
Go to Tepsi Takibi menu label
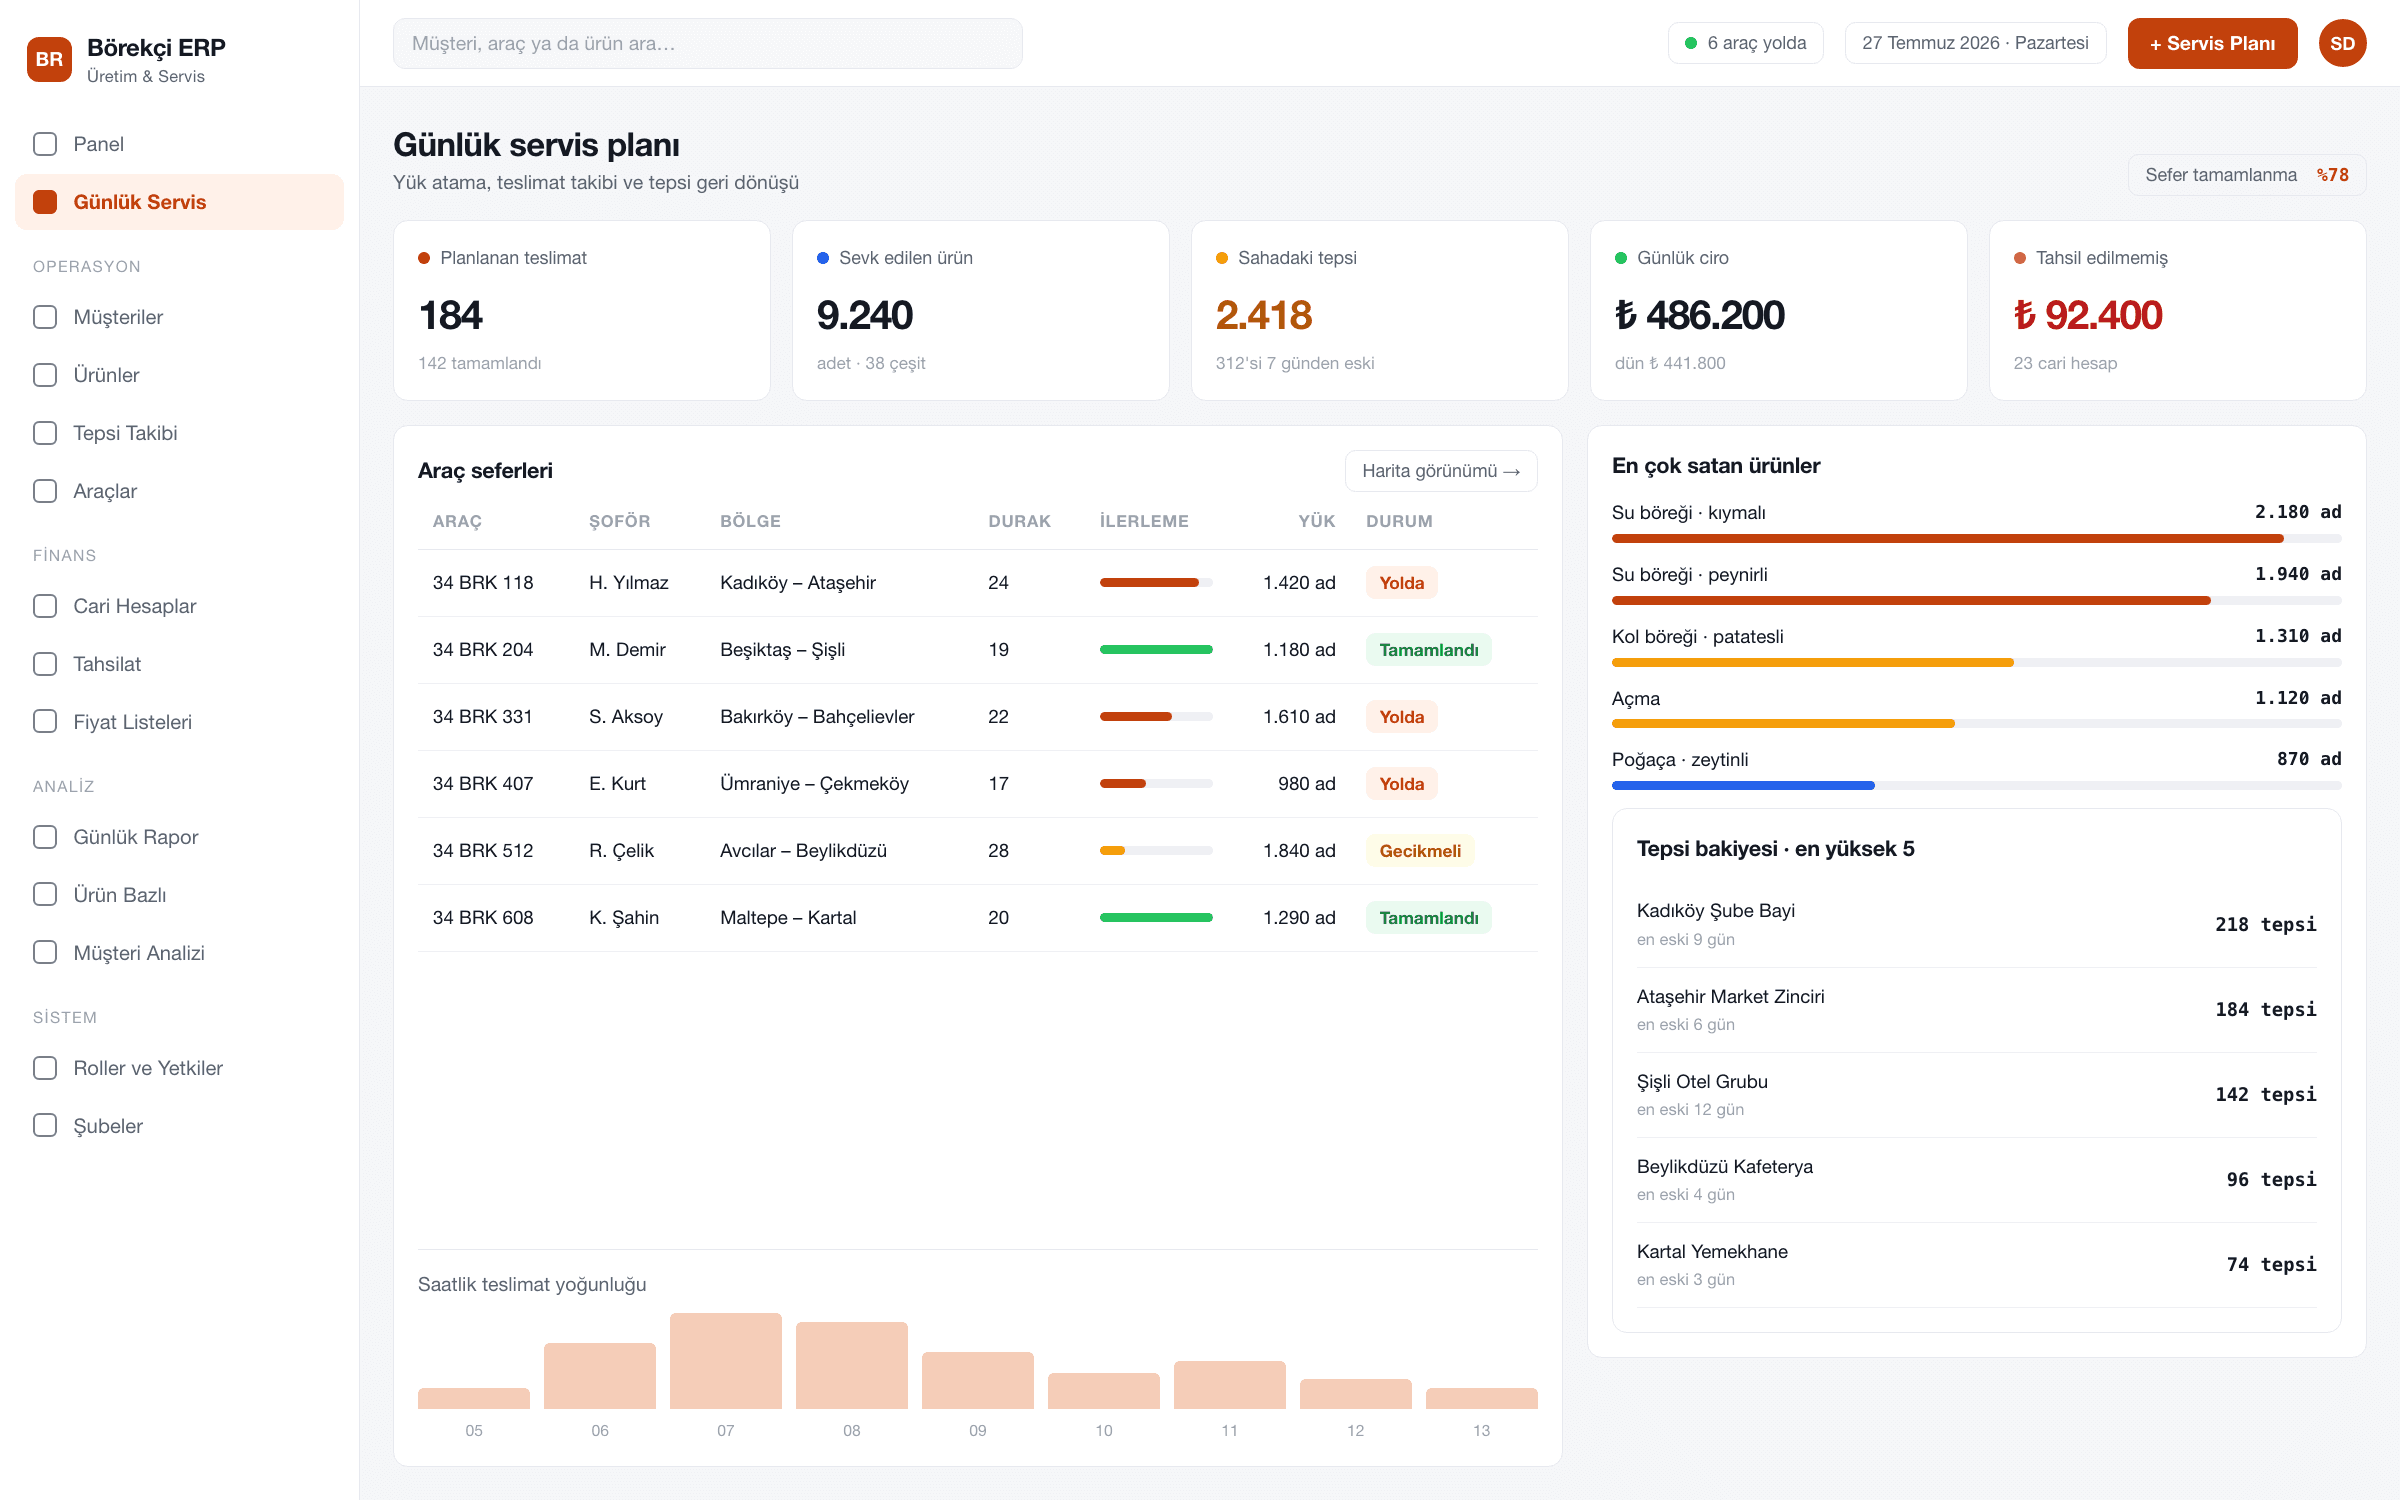pyautogui.click(x=125, y=433)
